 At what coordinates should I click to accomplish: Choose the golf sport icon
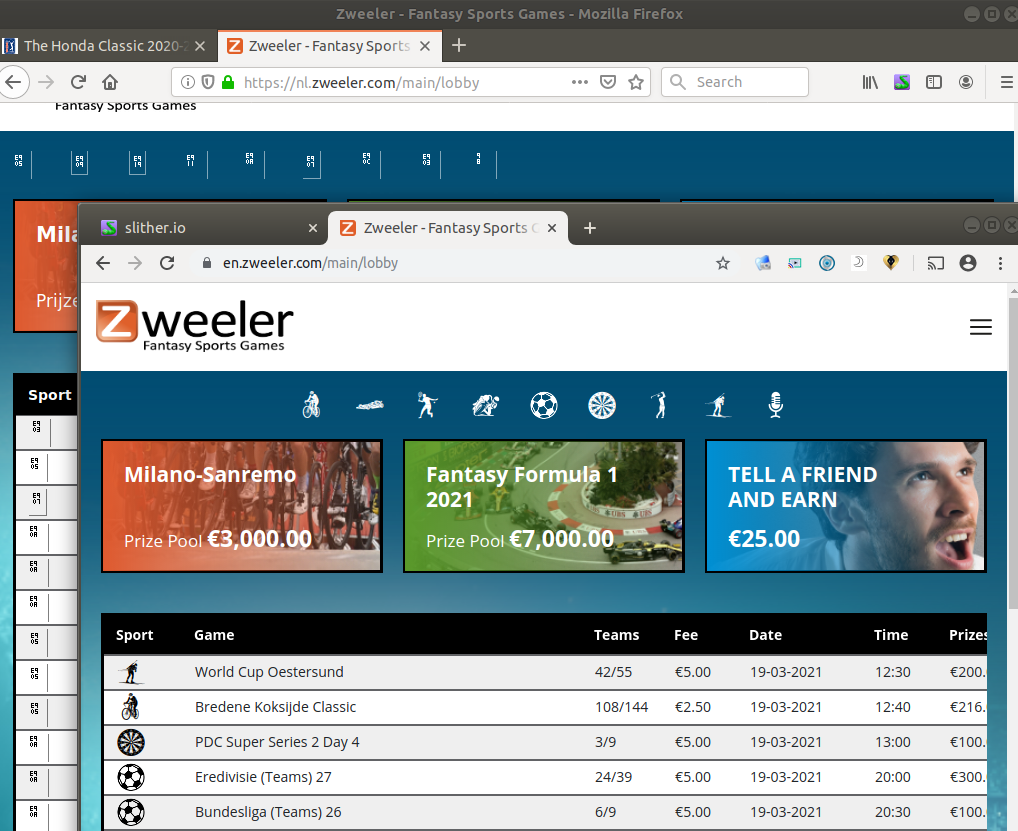pos(660,405)
